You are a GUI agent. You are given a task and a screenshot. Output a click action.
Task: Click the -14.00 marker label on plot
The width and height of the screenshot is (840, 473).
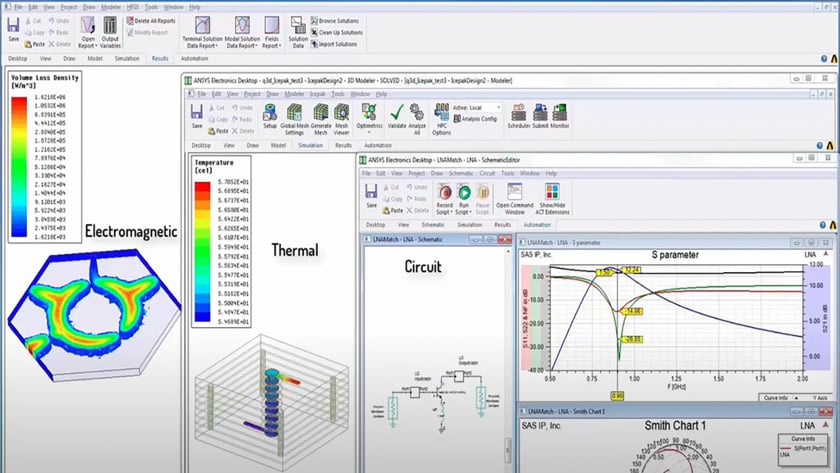click(x=632, y=311)
